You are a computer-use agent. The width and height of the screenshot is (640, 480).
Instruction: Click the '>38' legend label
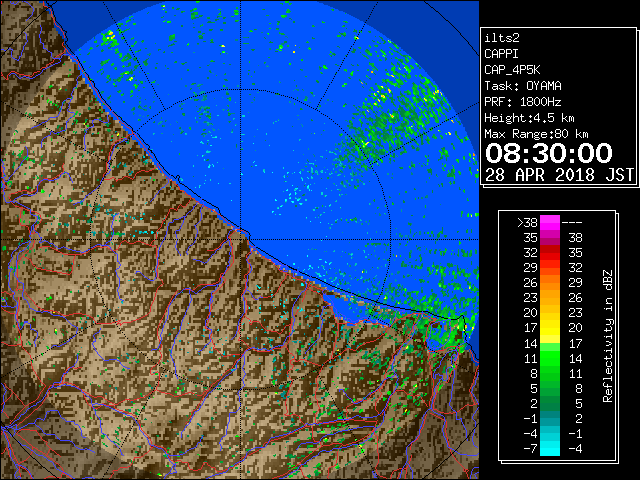[527, 223]
